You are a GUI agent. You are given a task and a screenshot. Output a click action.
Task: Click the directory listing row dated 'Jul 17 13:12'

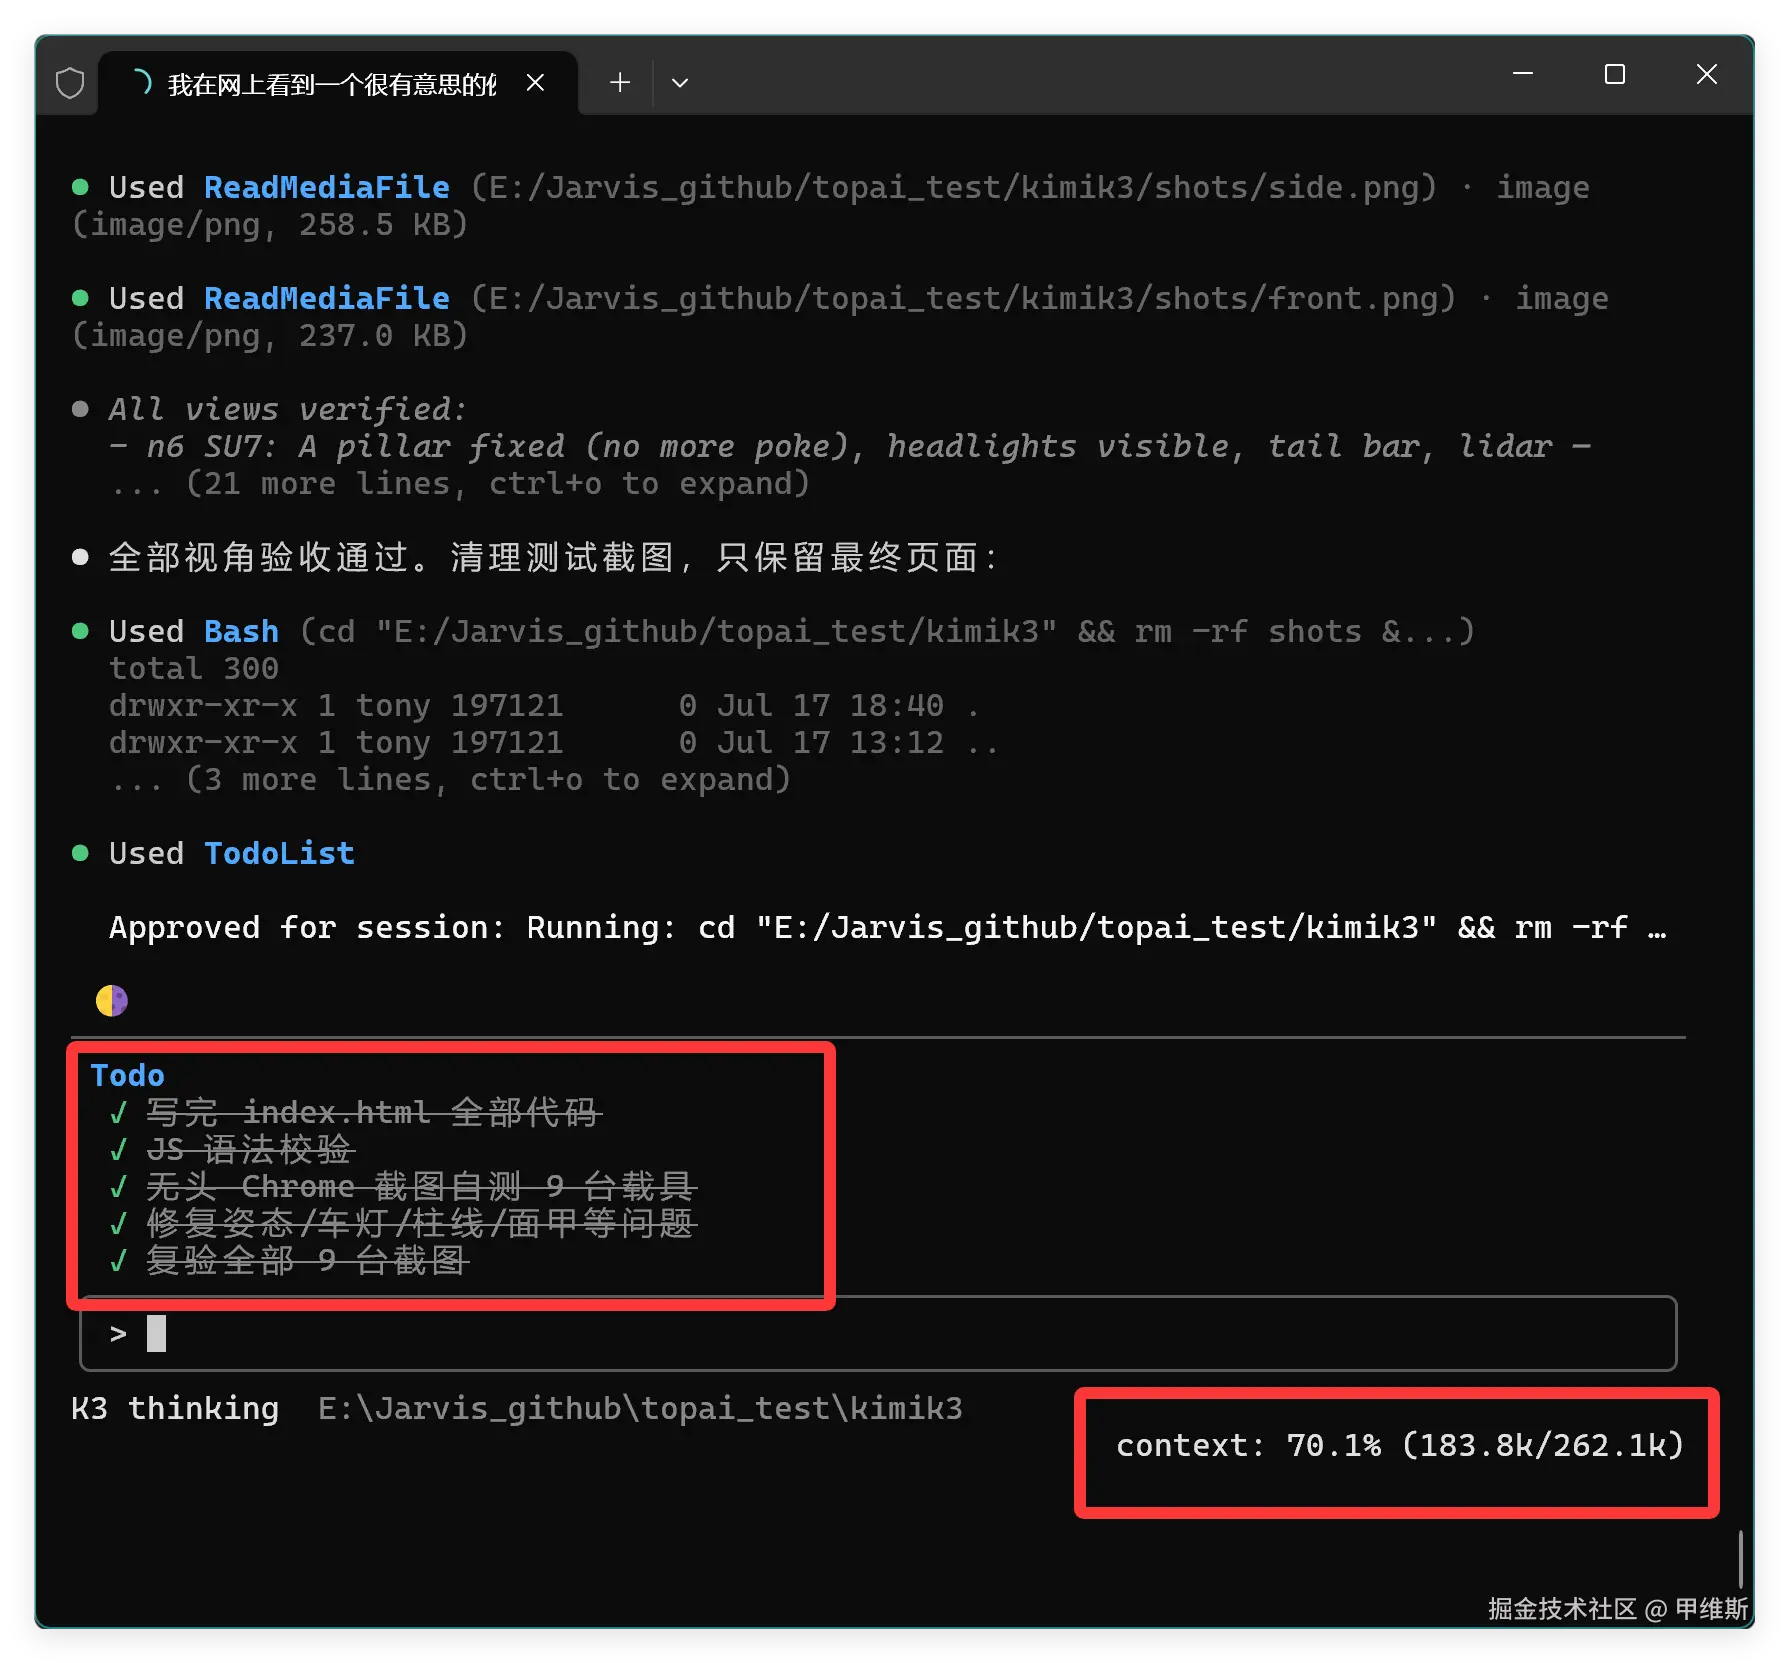click(x=553, y=743)
